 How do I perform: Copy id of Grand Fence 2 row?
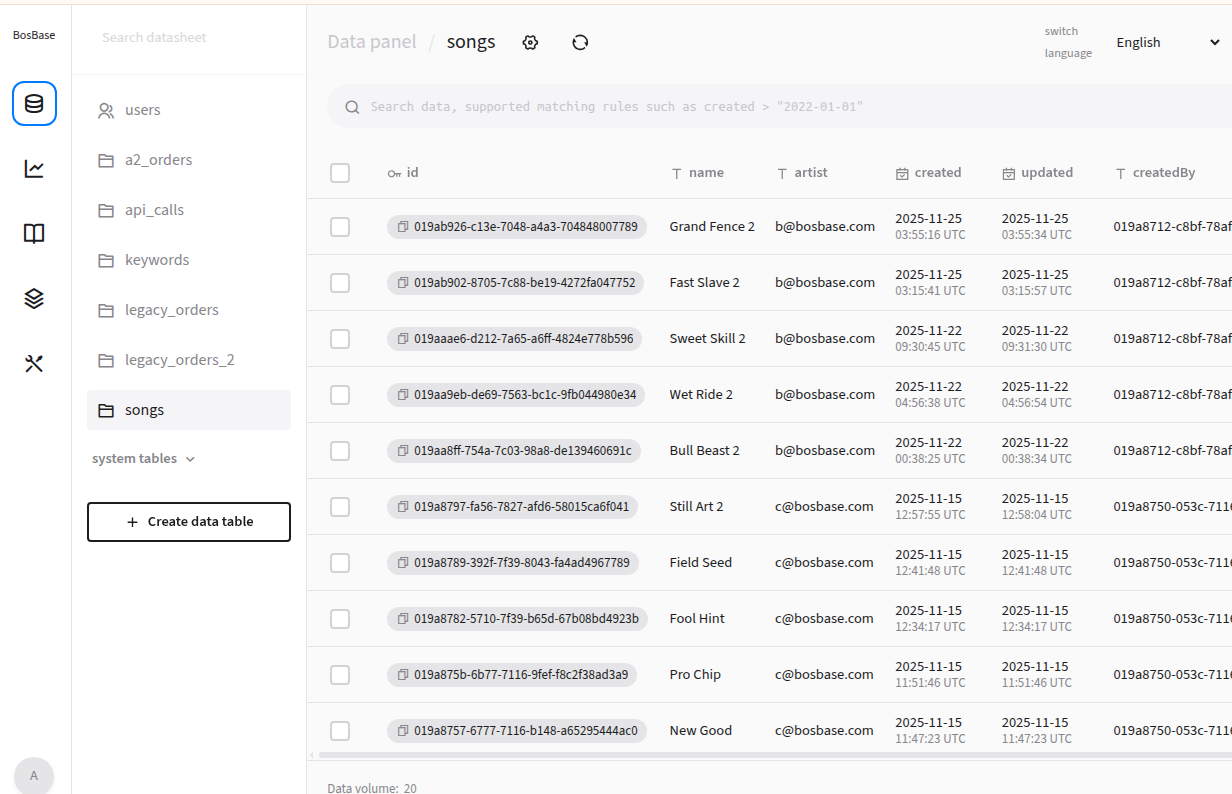click(x=403, y=227)
